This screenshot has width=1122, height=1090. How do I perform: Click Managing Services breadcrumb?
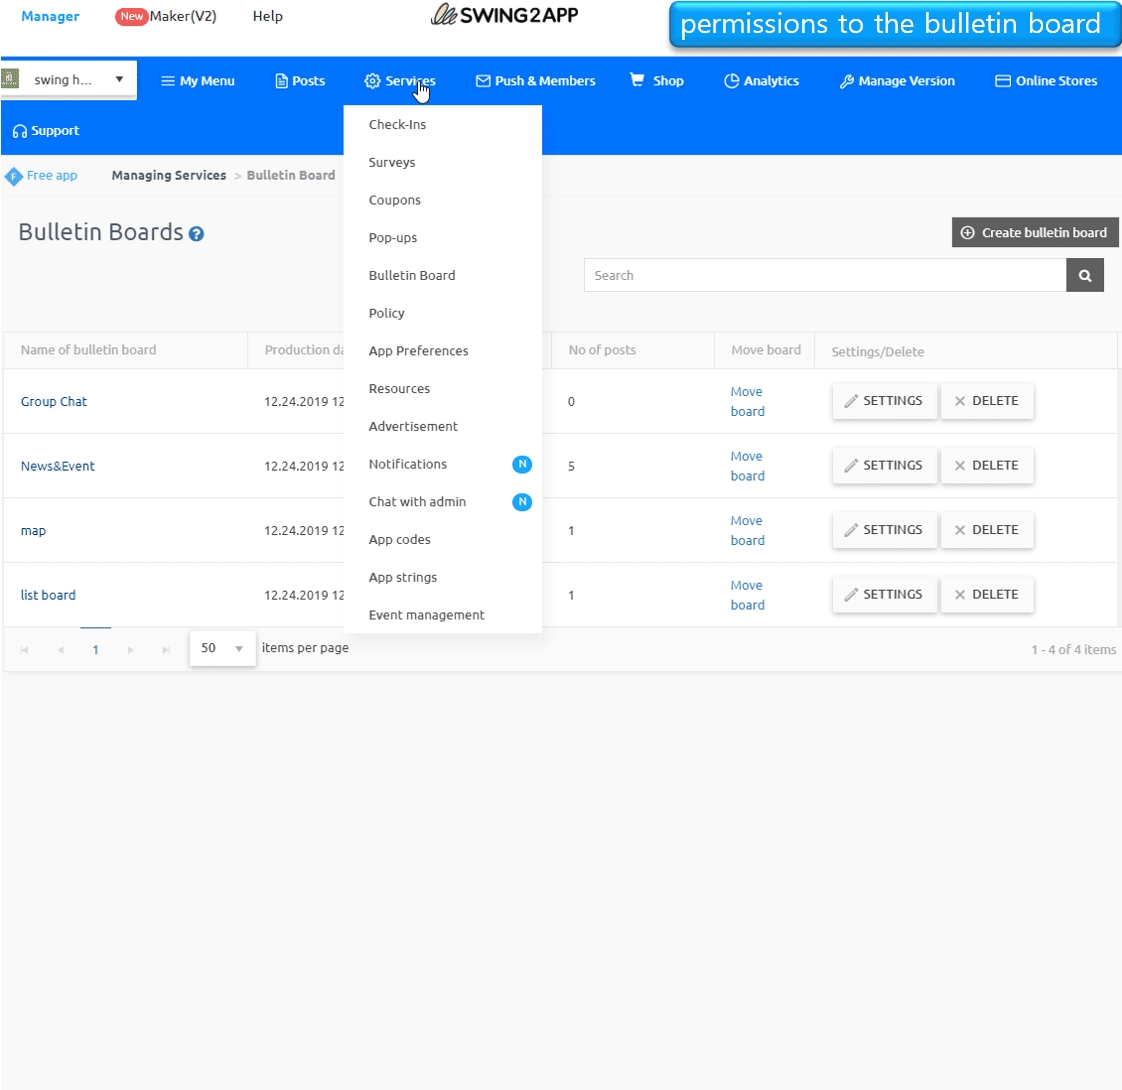pos(169,175)
